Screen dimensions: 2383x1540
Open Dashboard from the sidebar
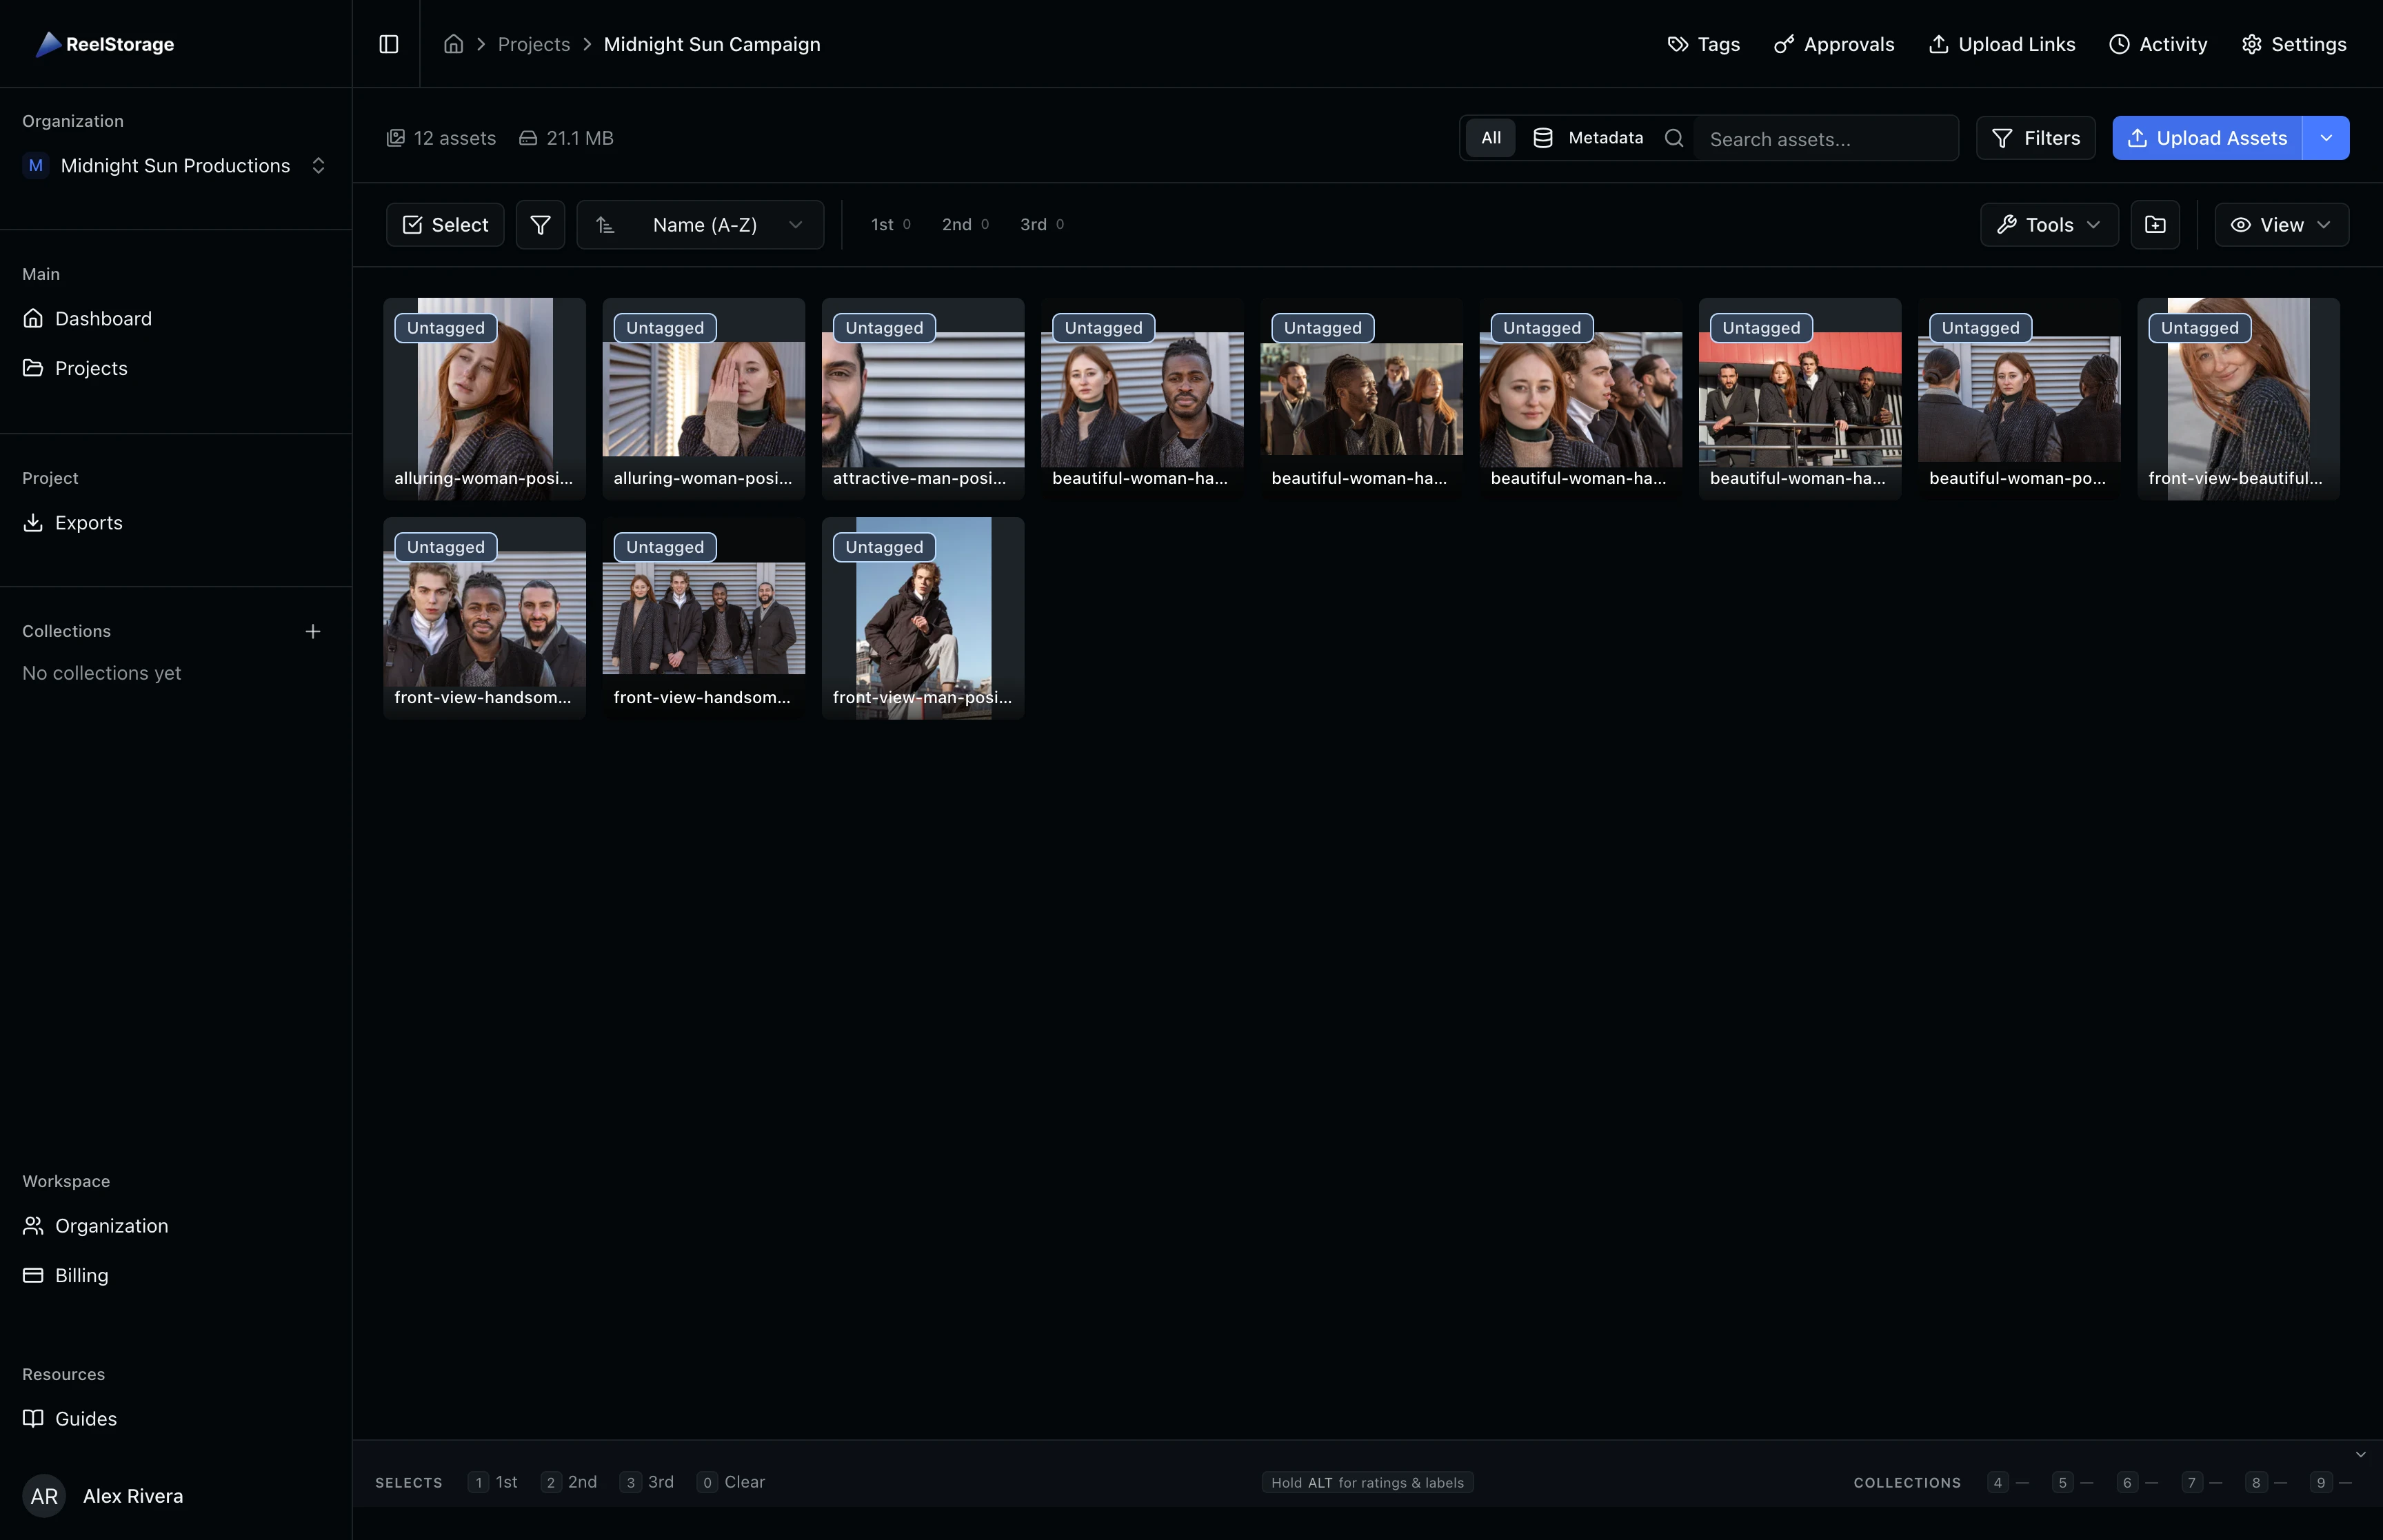click(x=104, y=318)
